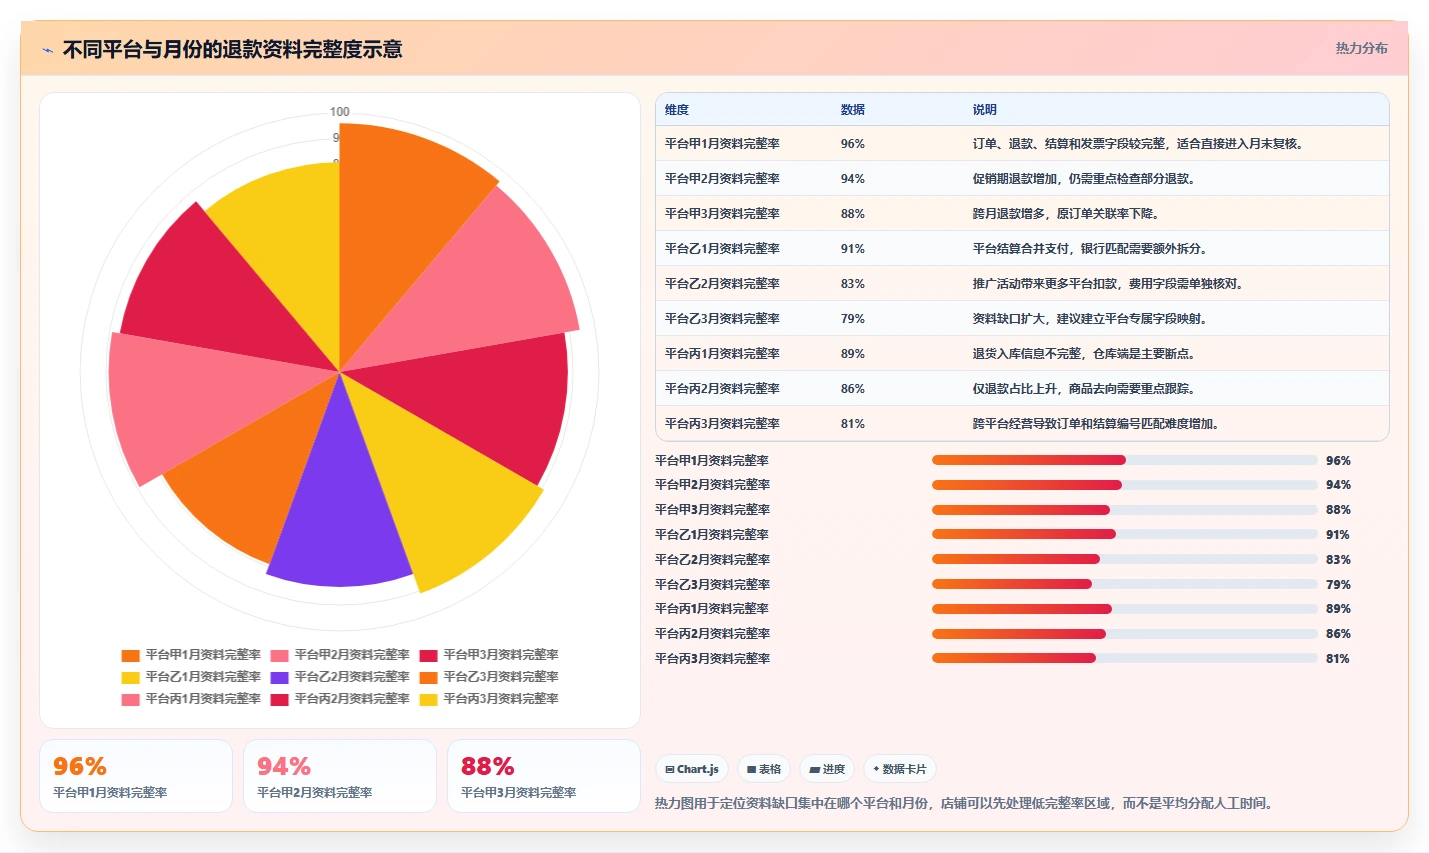This screenshot has width=1429, height=853.
Task: Click the 平台乙3月资料完整率 79% progress bar
Action: (x=1125, y=584)
